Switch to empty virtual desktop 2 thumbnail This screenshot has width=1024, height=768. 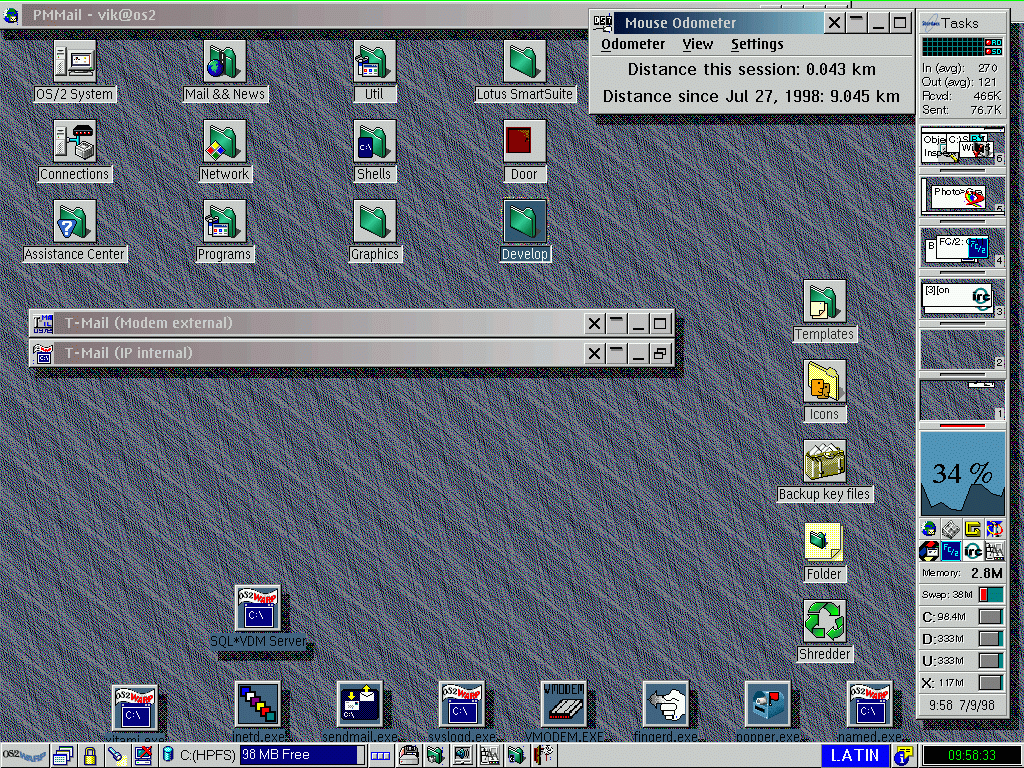pos(963,349)
